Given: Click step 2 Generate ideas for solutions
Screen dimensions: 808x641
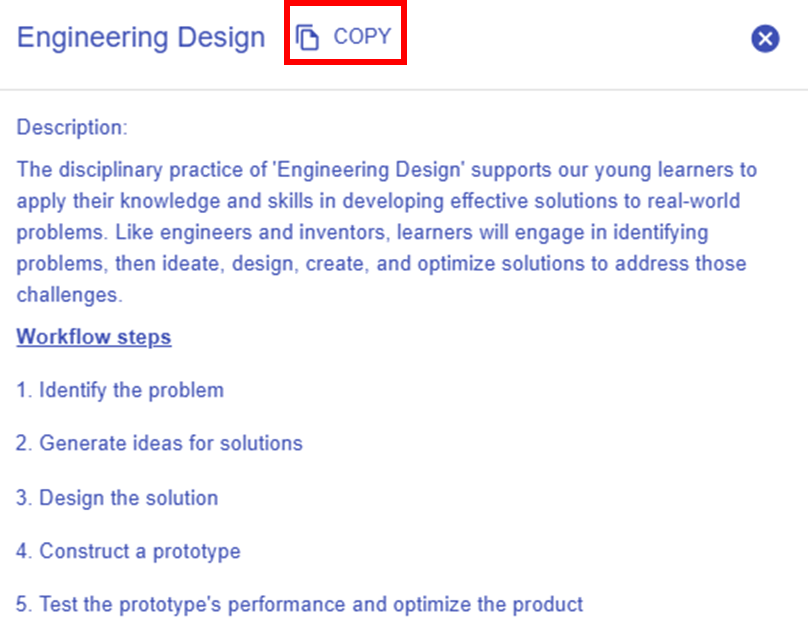Looking at the screenshot, I should click(159, 443).
